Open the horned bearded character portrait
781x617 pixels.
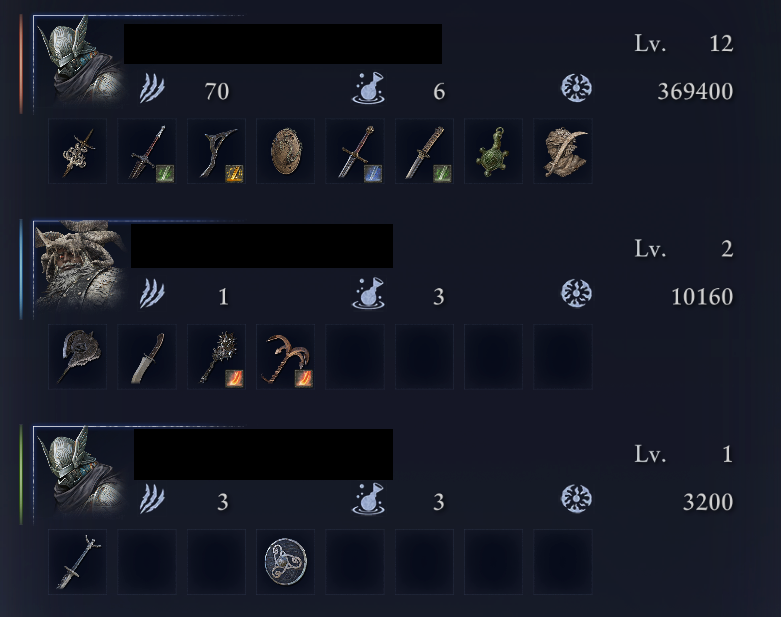tap(80, 267)
